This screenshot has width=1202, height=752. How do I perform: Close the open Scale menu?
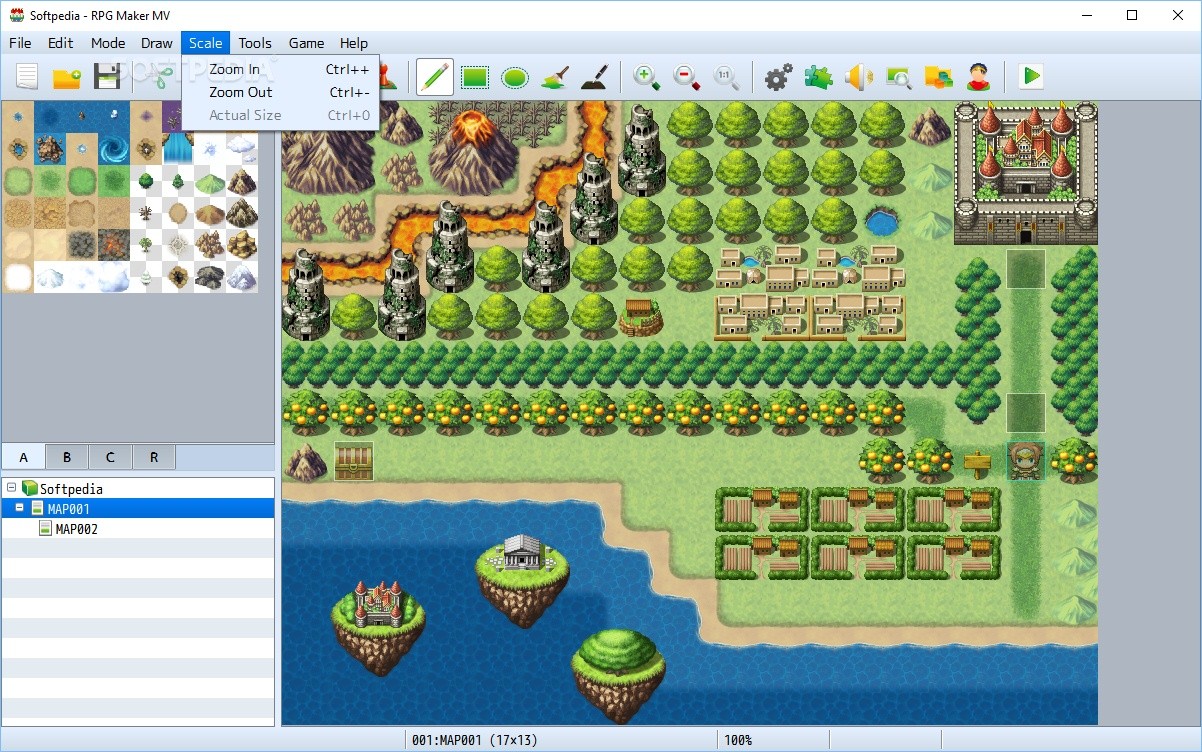tap(206, 43)
